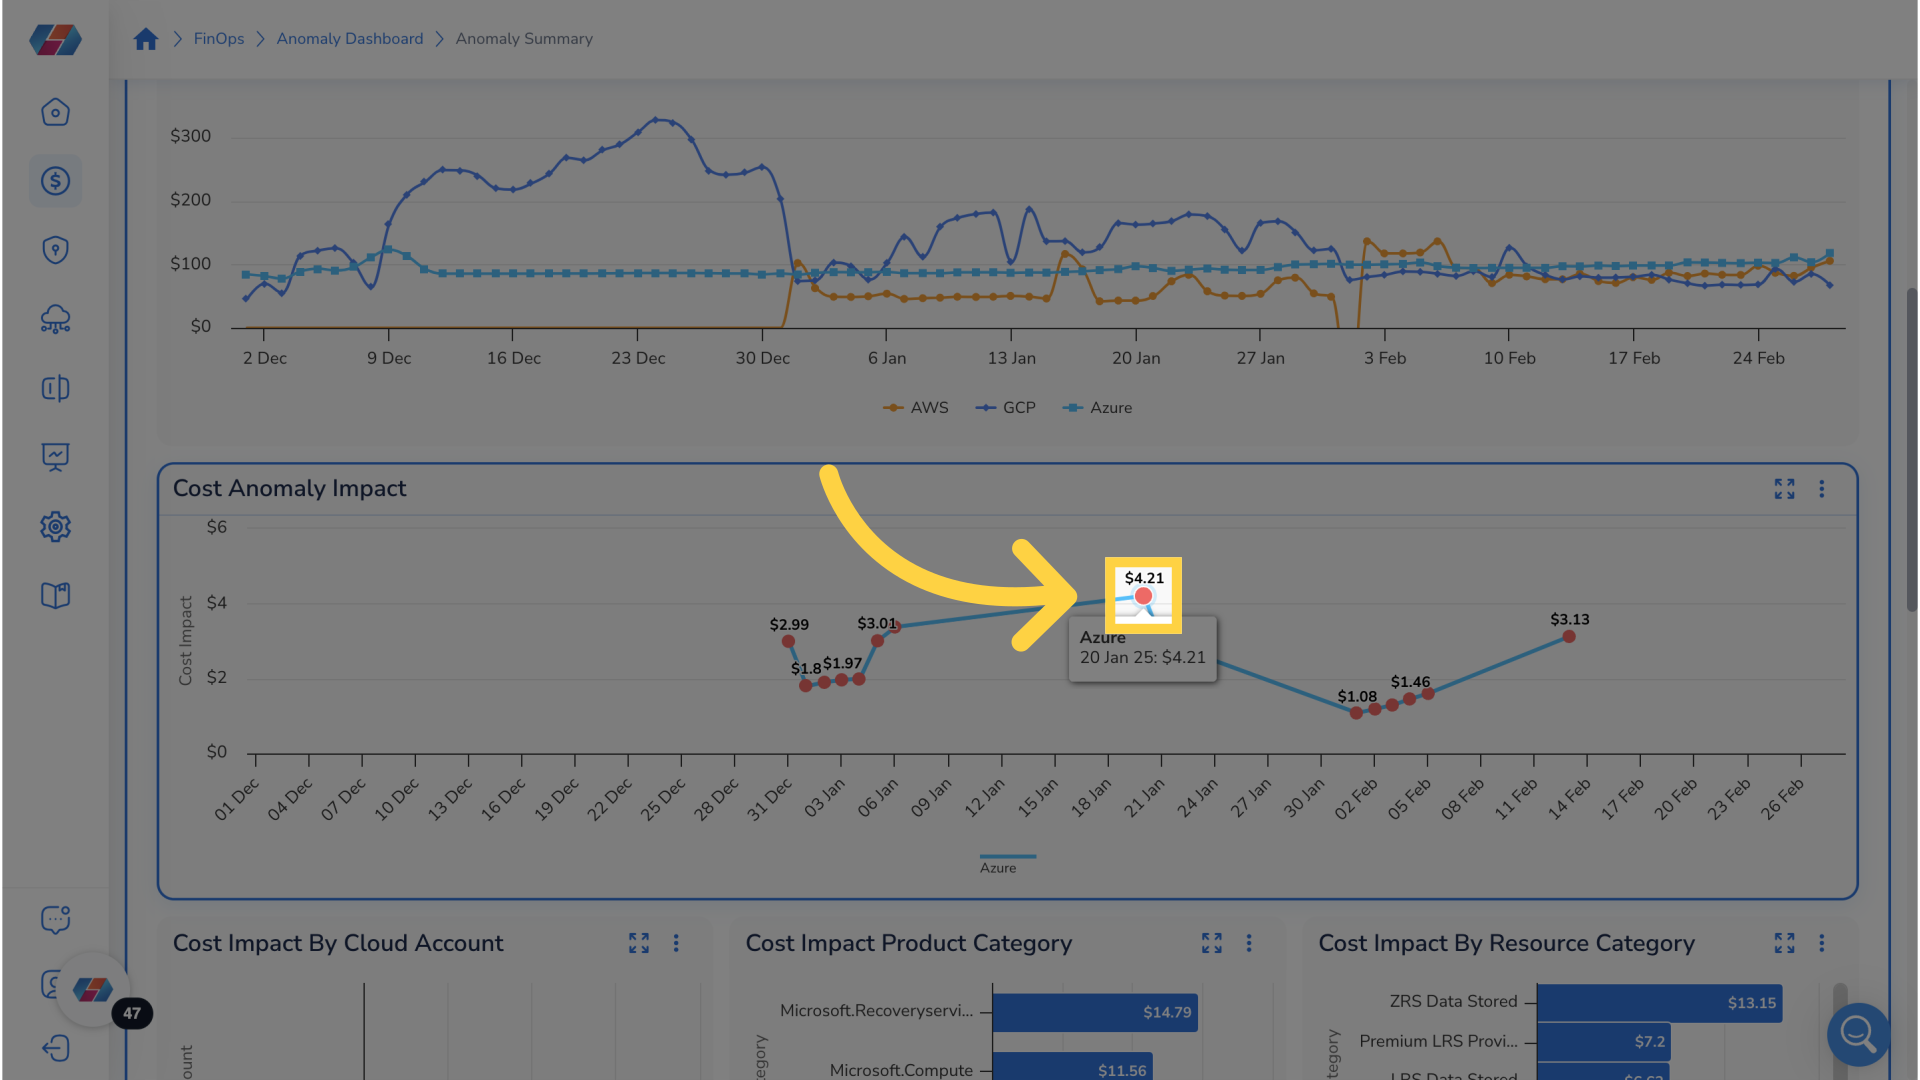Open the monitor chart sidebar icon
1920x1080 pixels.
(x=55, y=457)
